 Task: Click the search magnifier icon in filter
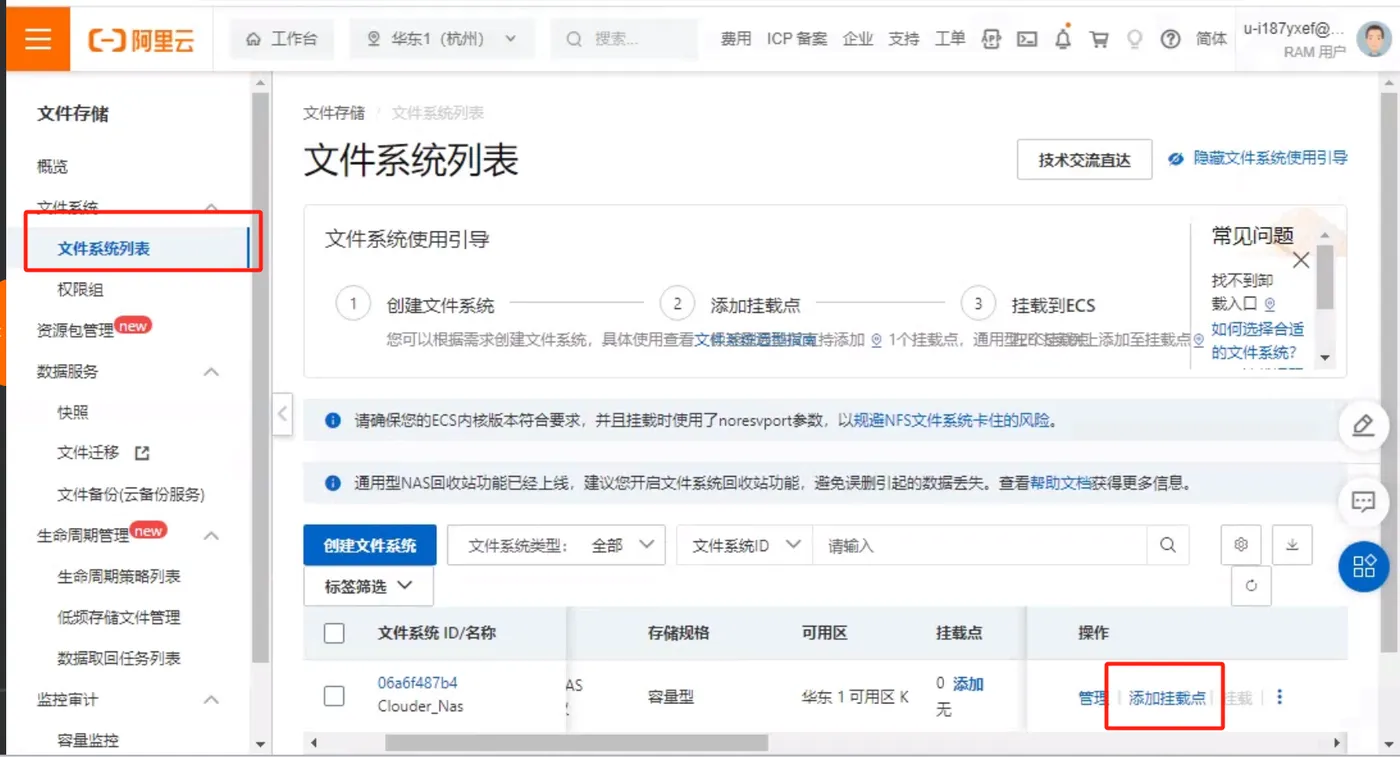coord(1168,546)
